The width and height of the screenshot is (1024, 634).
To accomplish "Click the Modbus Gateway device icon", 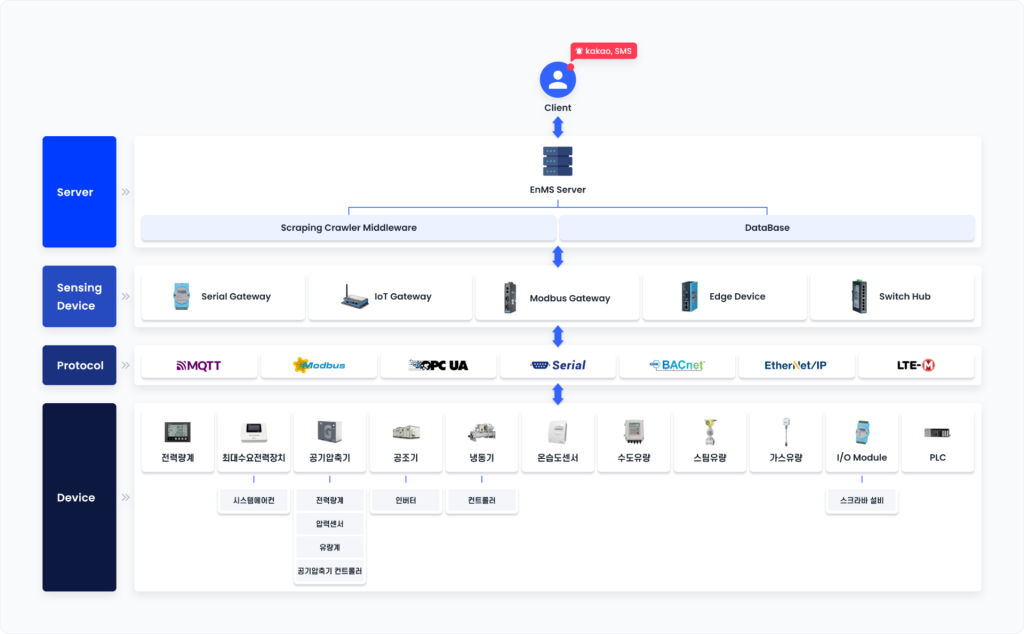I will [x=510, y=298].
